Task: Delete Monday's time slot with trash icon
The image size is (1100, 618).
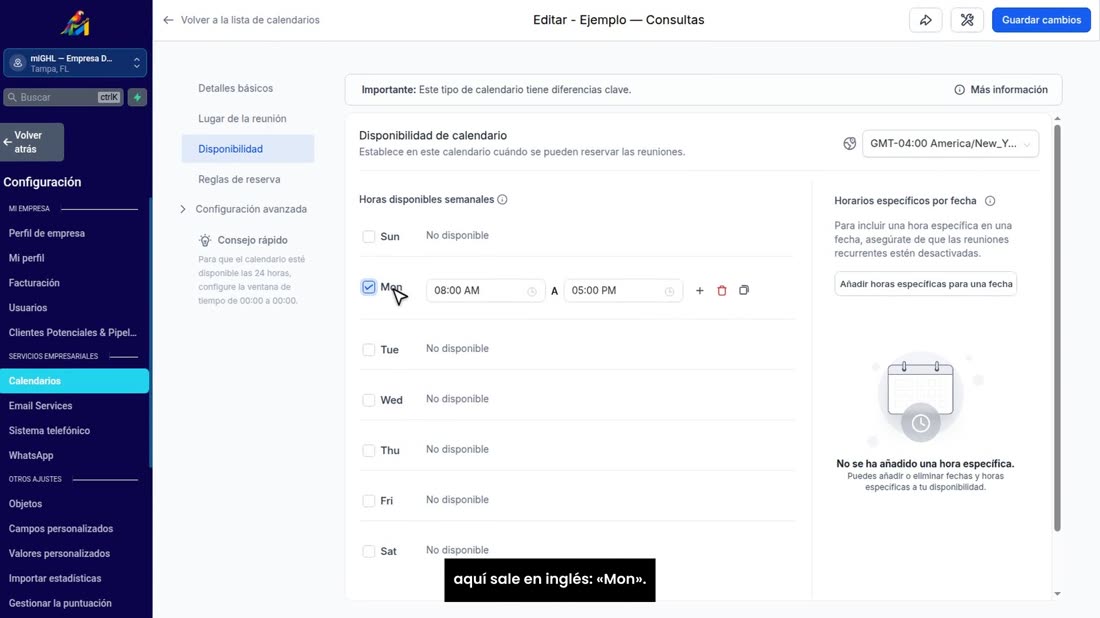Action: click(722, 290)
